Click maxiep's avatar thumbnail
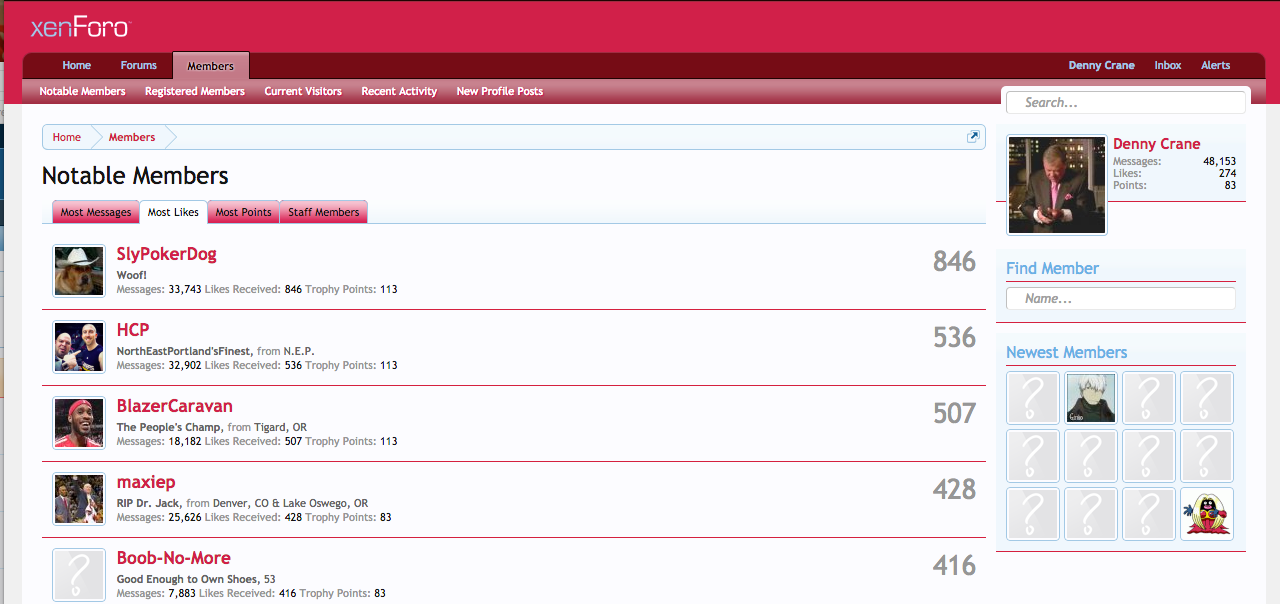The height and width of the screenshot is (604, 1280). 79,499
